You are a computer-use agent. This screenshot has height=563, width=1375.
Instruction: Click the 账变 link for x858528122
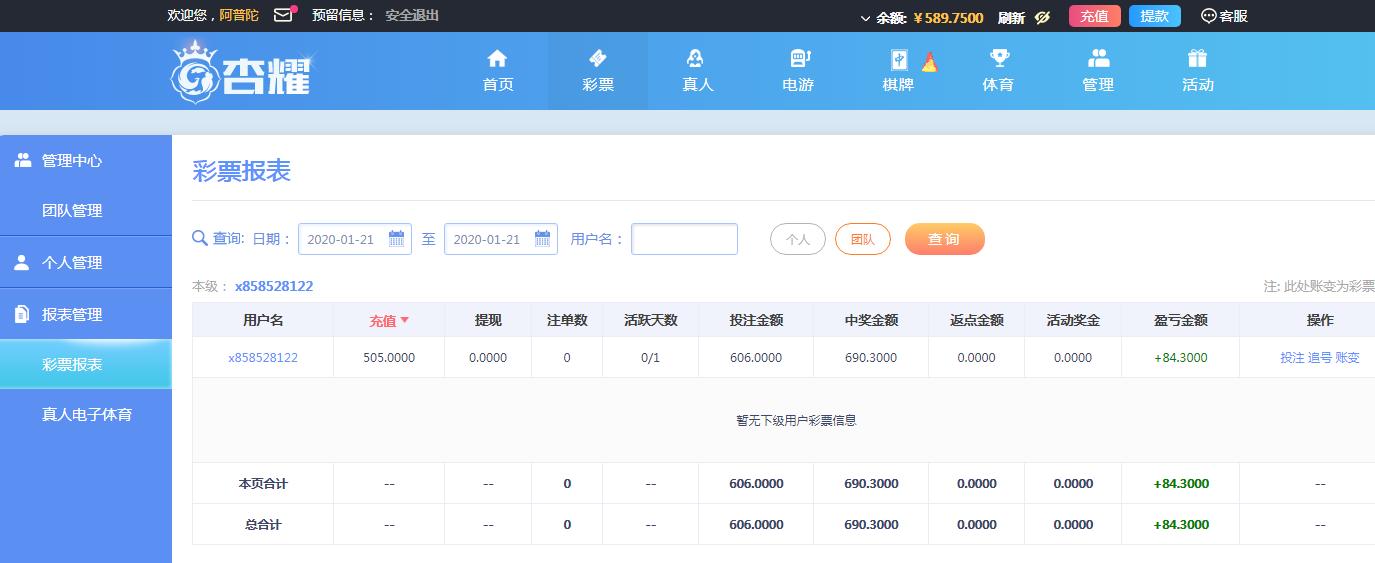click(x=1347, y=357)
